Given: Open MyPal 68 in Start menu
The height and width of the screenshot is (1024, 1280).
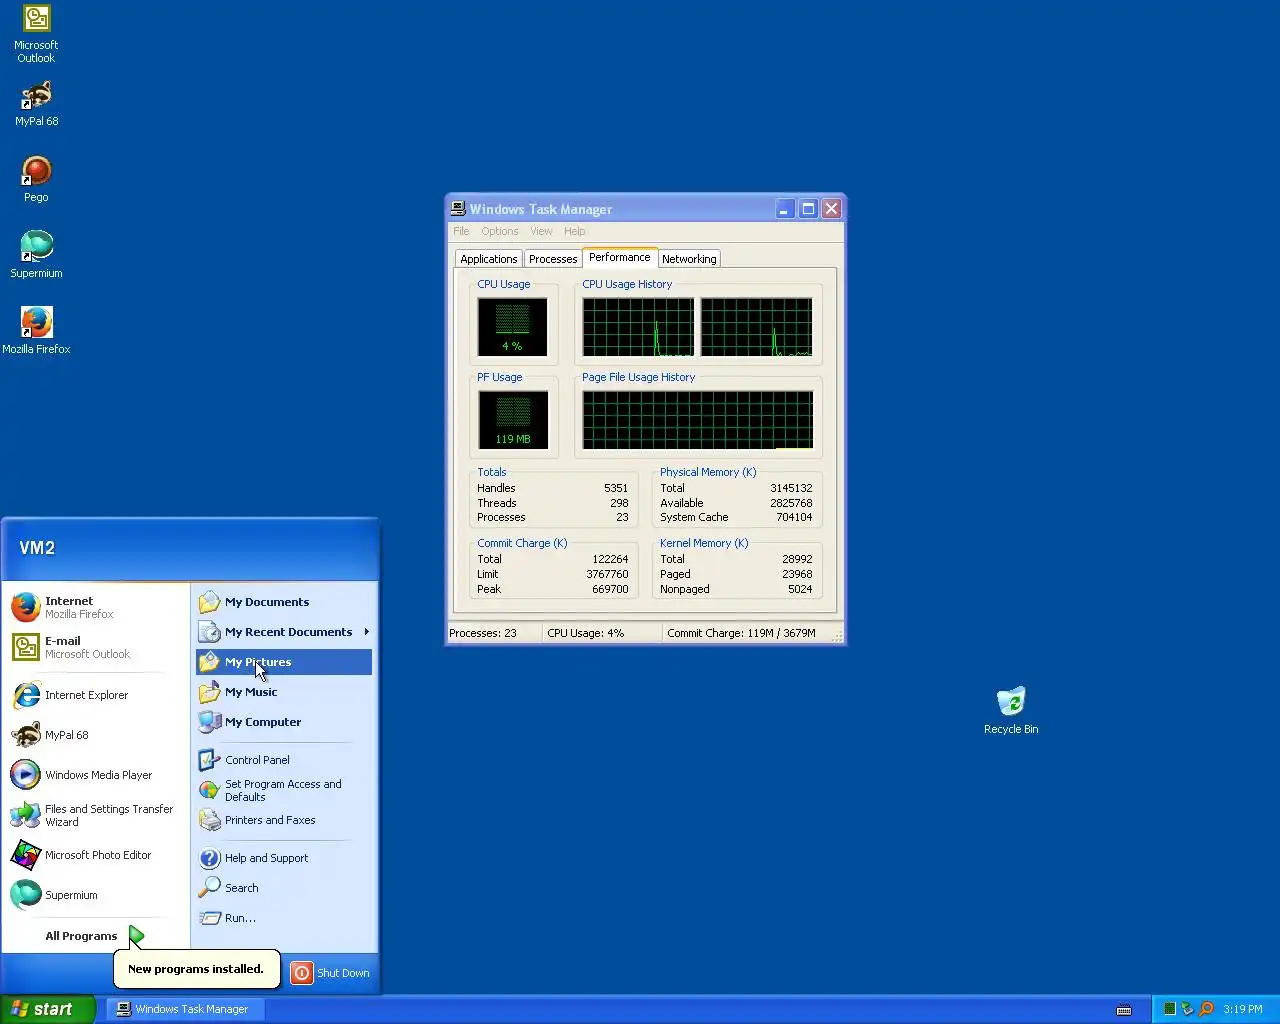Looking at the screenshot, I should click(96, 735).
